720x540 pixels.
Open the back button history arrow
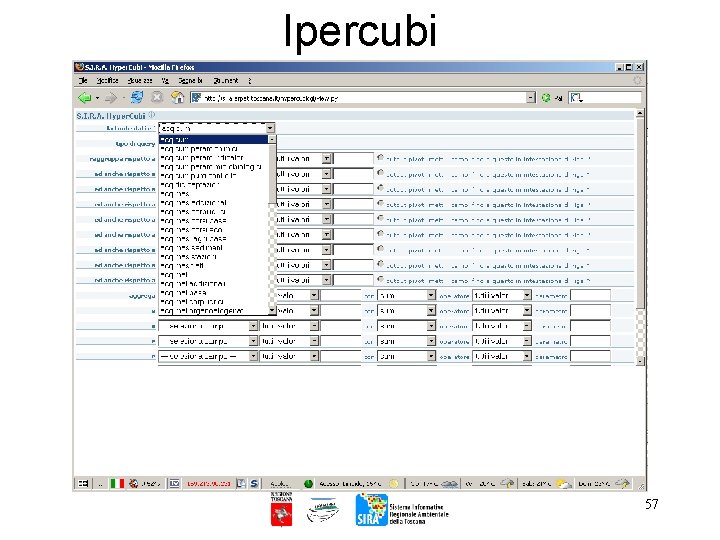coord(97,98)
